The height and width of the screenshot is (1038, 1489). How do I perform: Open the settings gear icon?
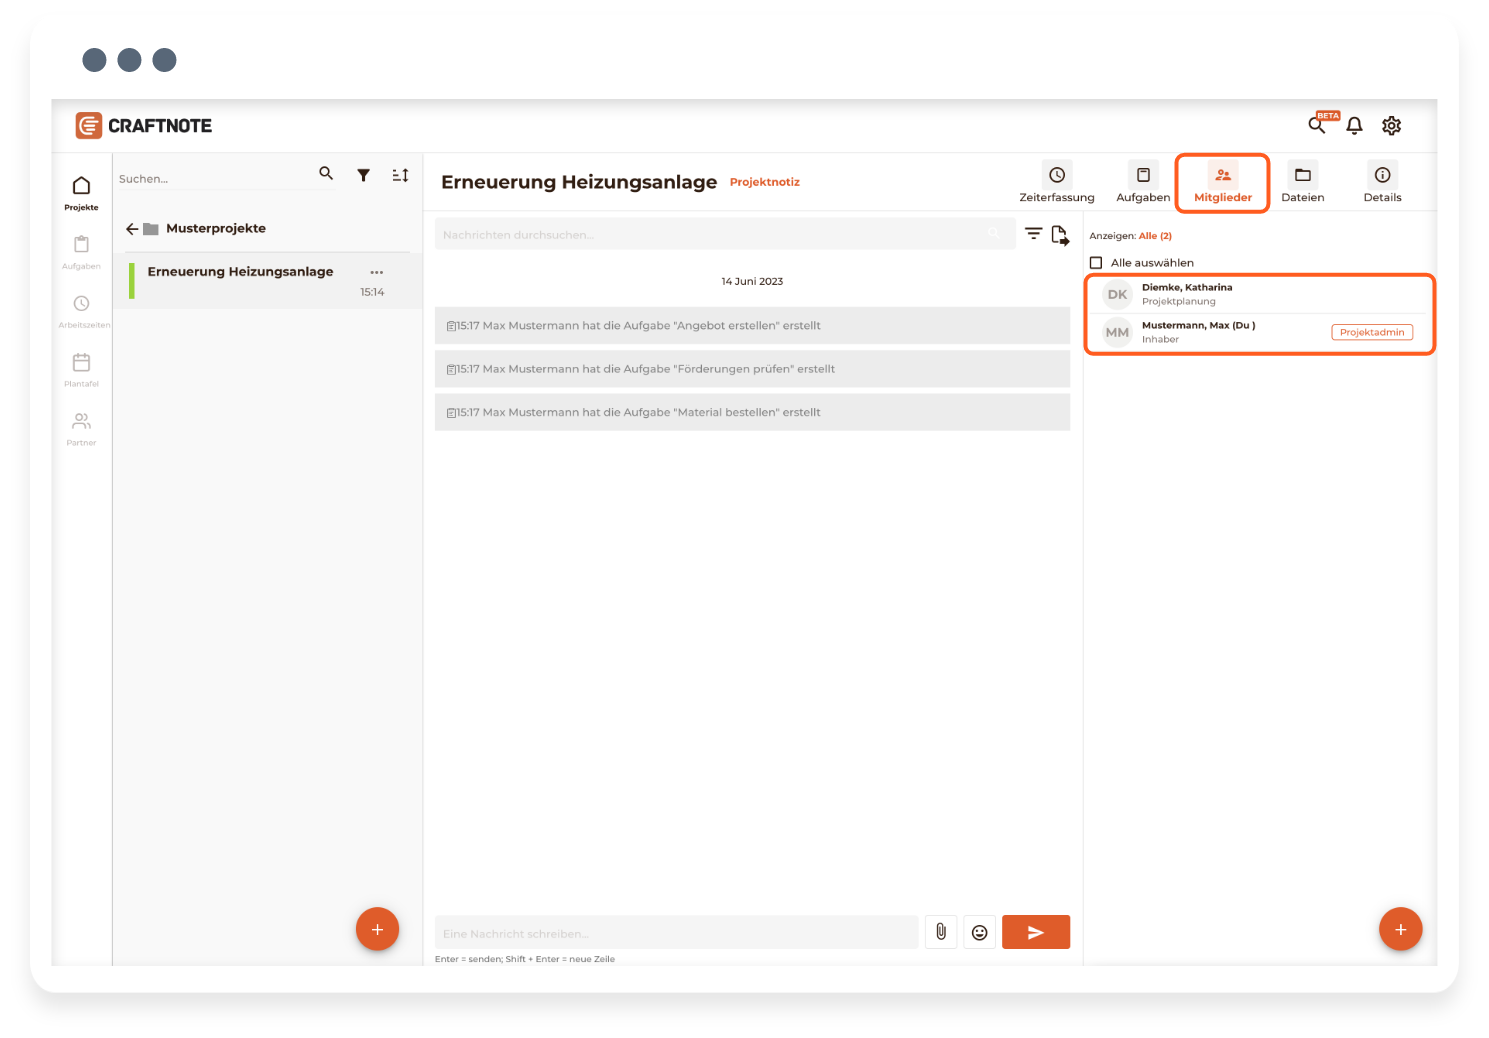(1391, 126)
